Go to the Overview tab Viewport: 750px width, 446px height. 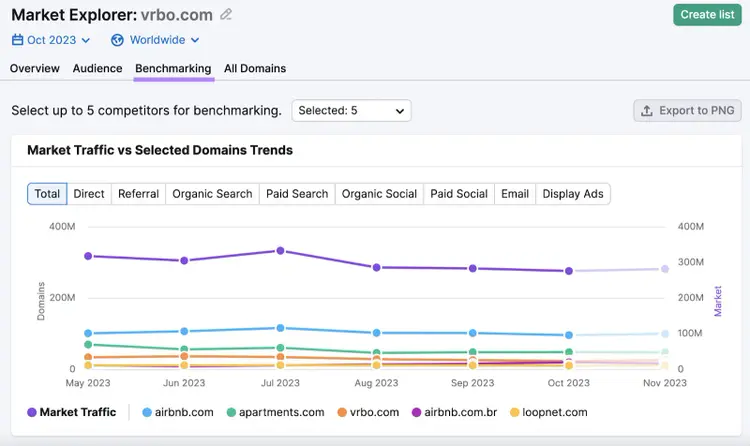35,68
